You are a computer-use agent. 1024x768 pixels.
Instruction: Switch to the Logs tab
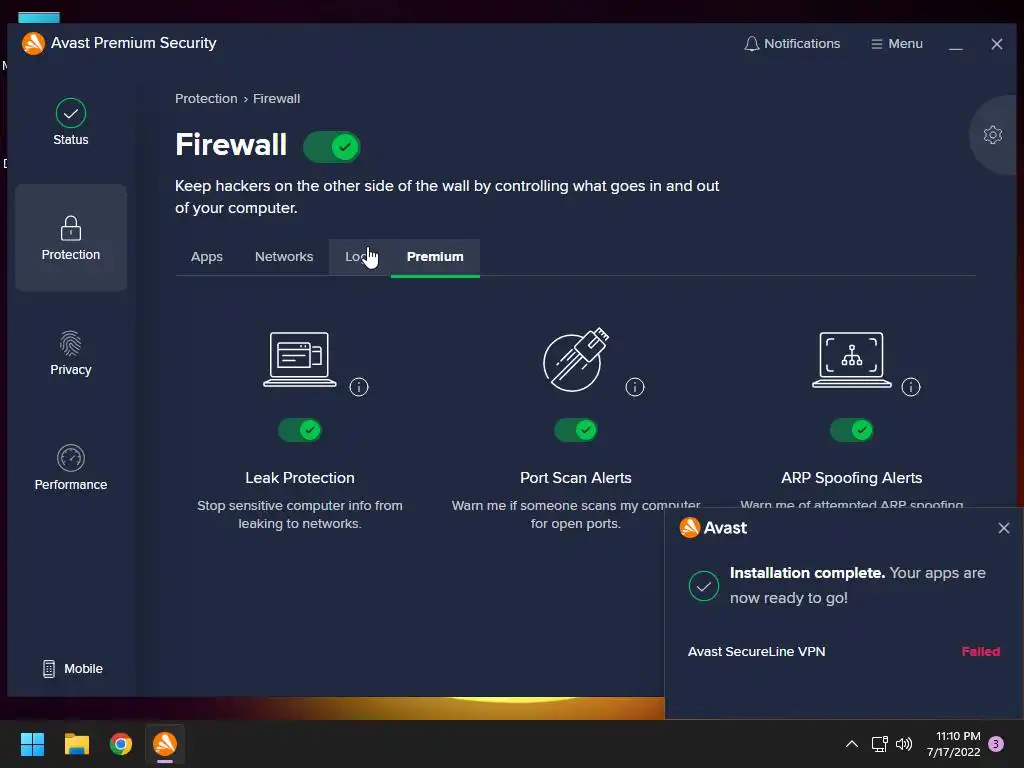359,257
